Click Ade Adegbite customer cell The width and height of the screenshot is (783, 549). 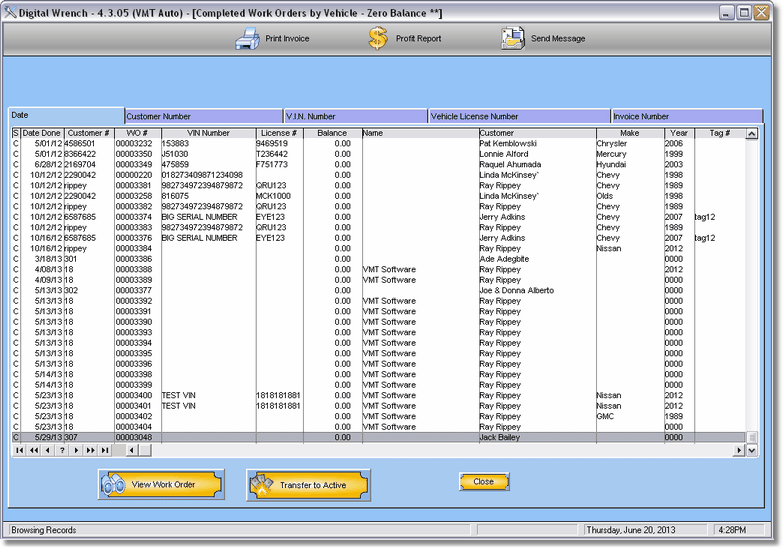click(504, 259)
